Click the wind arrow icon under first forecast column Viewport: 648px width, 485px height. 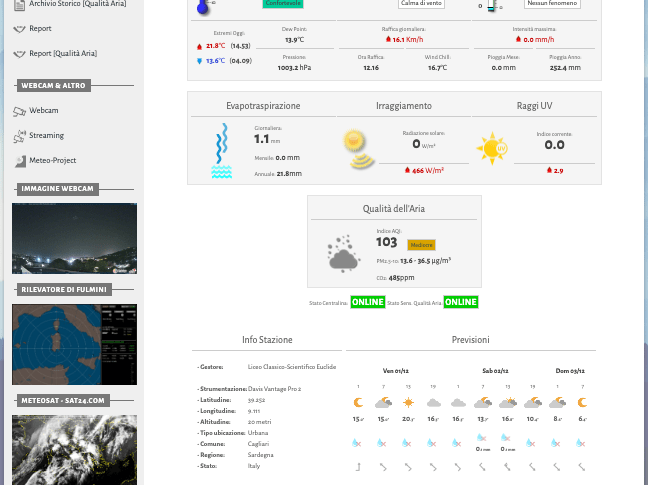(358, 467)
